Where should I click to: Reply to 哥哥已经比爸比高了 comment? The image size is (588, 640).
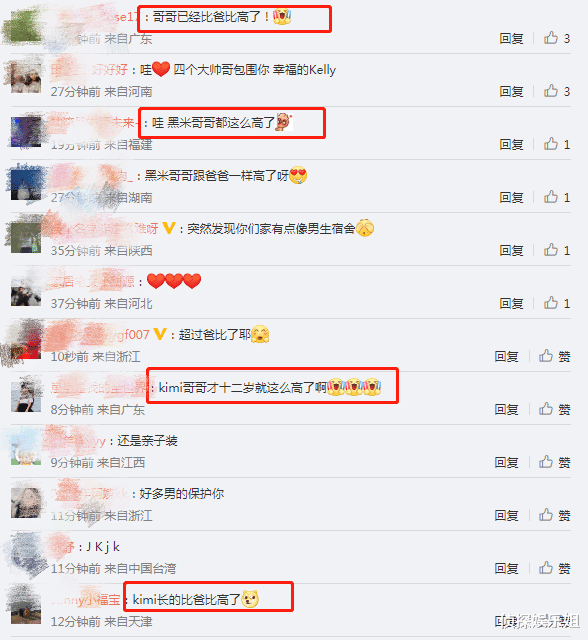click(511, 39)
